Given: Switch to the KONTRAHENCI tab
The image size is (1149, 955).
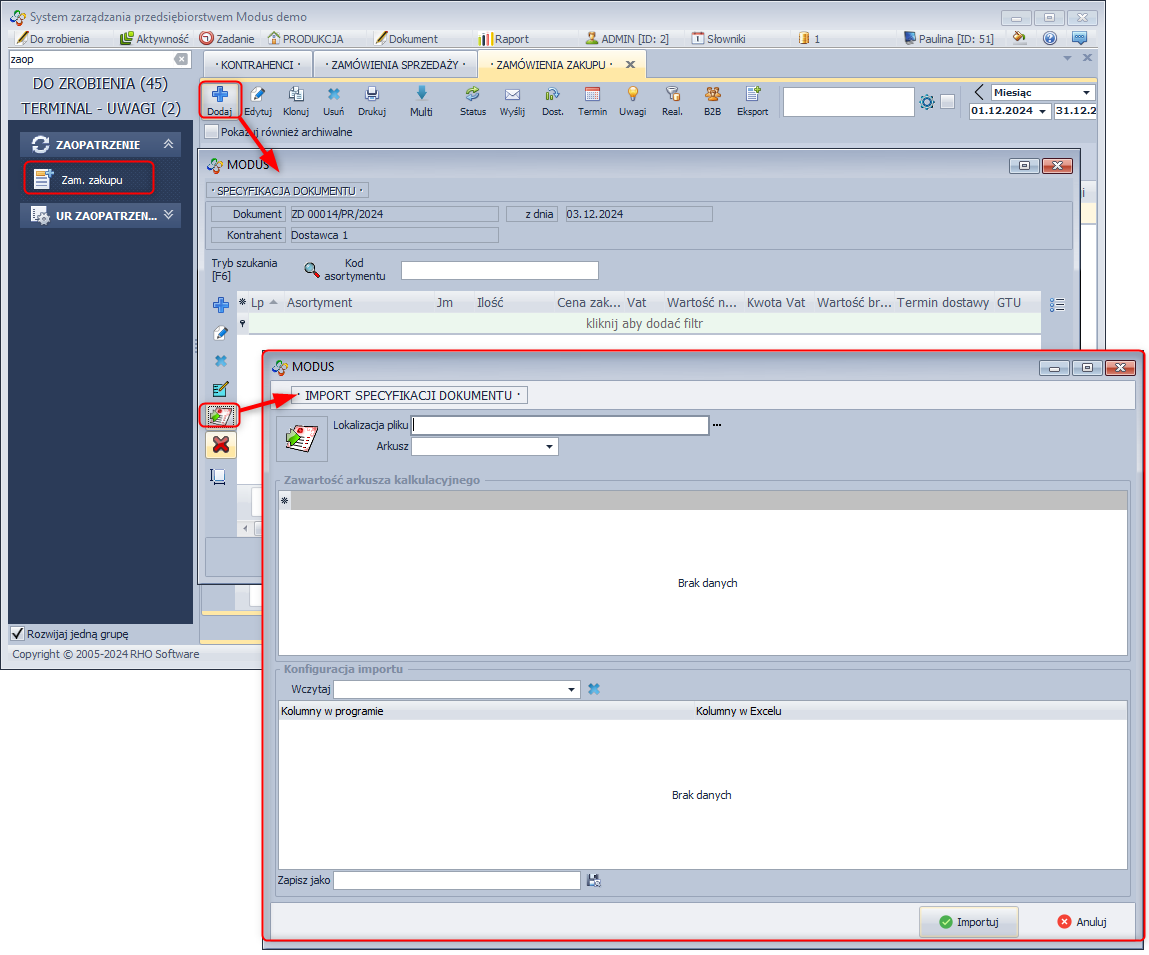Looking at the screenshot, I should tap(256, 65).
